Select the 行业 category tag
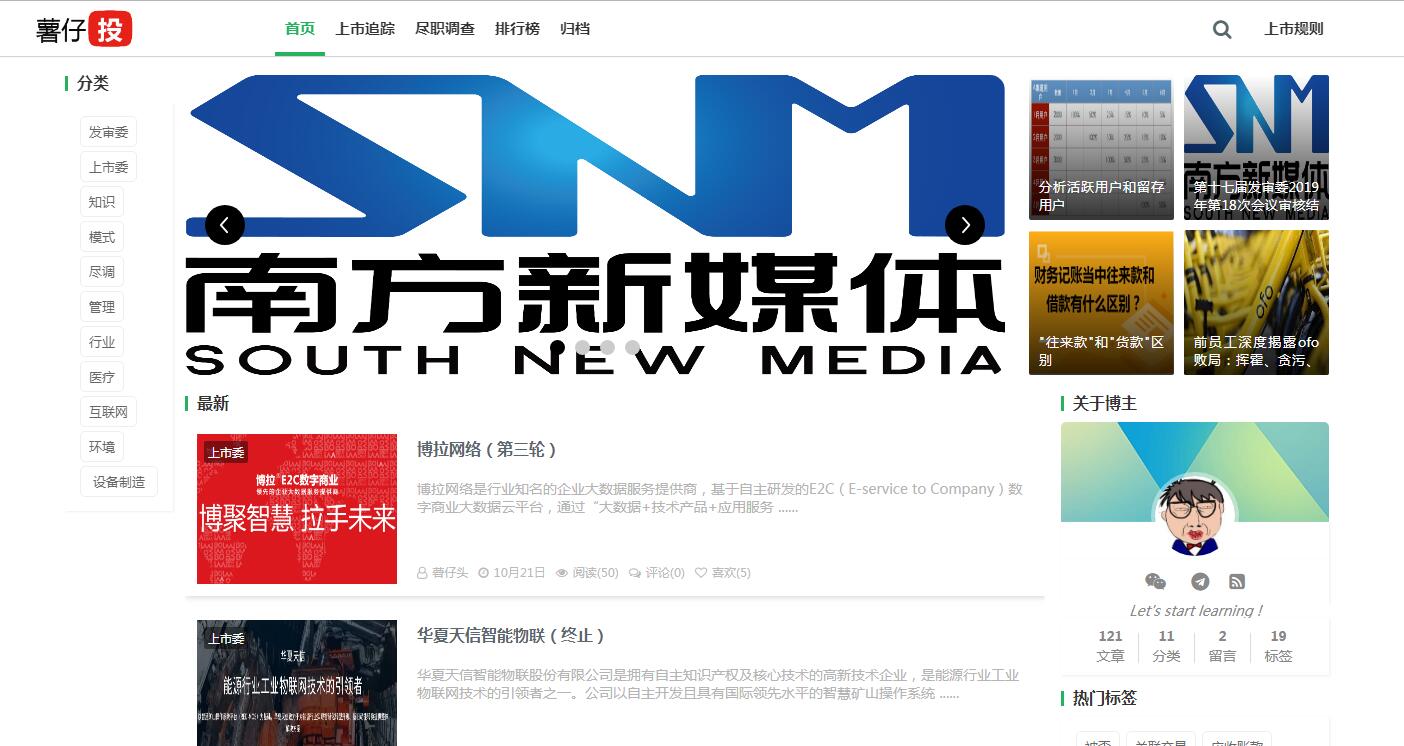This screenshot has height=746, width=1404. 102,342
